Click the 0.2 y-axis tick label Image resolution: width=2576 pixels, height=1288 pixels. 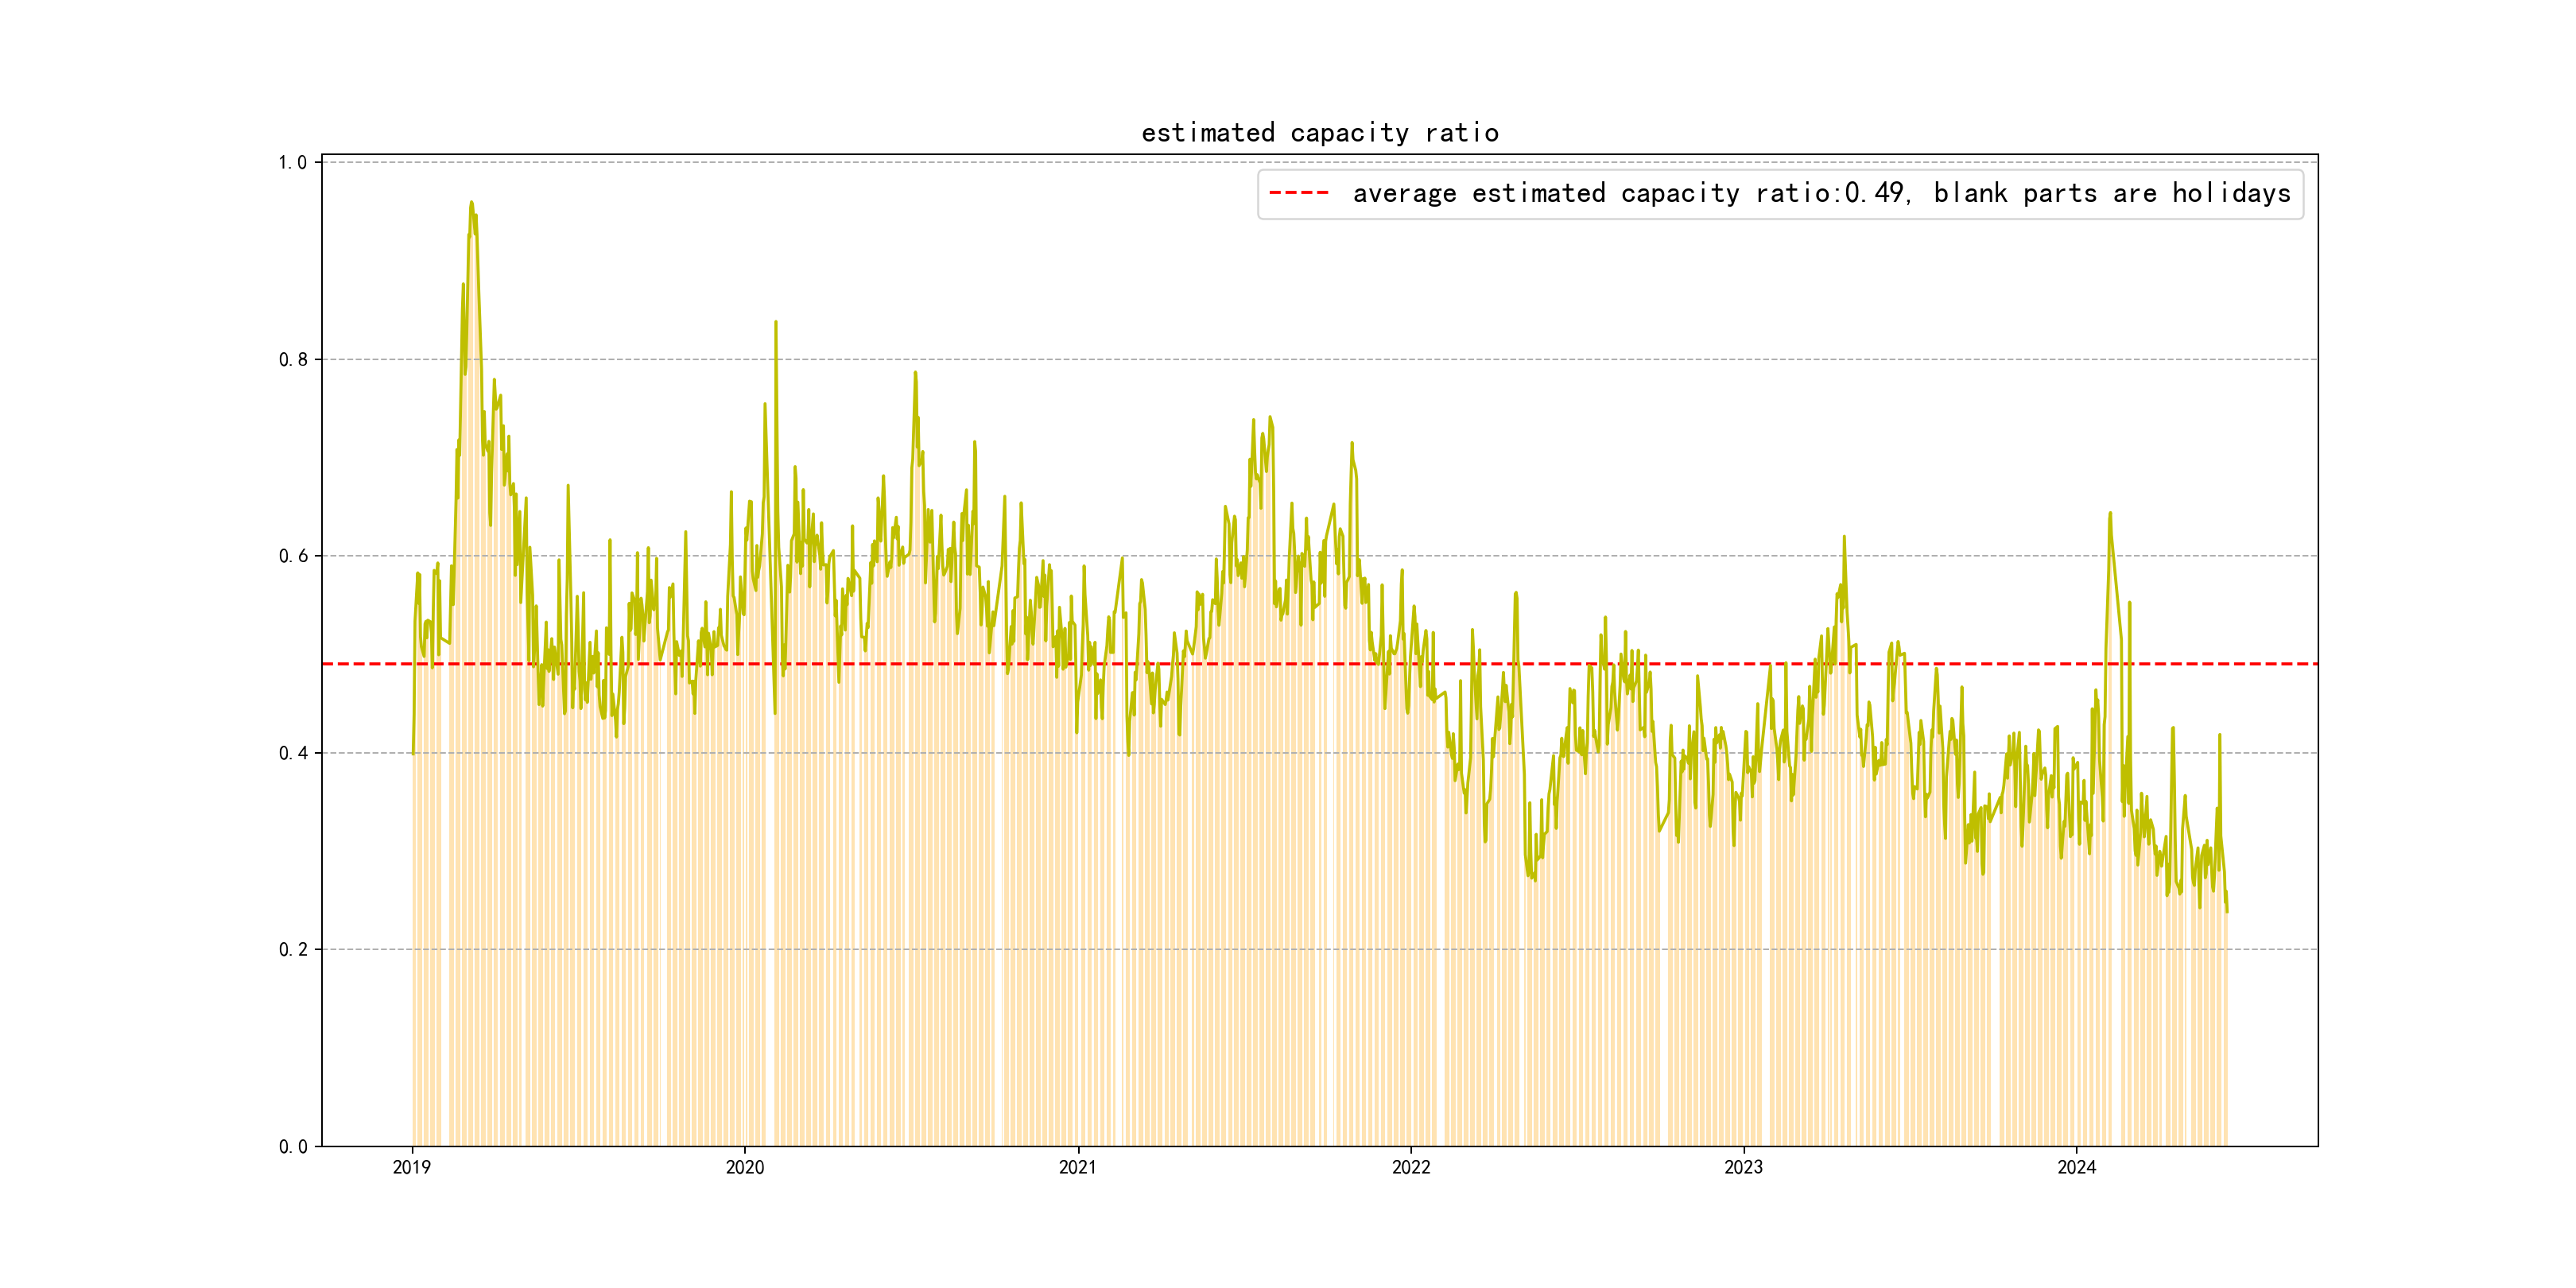point(292,949)
